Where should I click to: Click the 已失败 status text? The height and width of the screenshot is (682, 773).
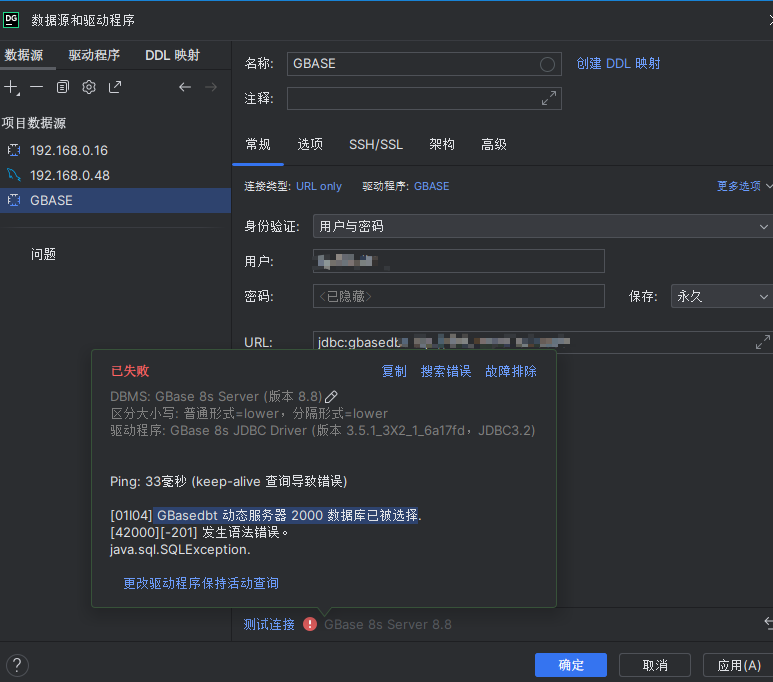click(x=130, y=371)
